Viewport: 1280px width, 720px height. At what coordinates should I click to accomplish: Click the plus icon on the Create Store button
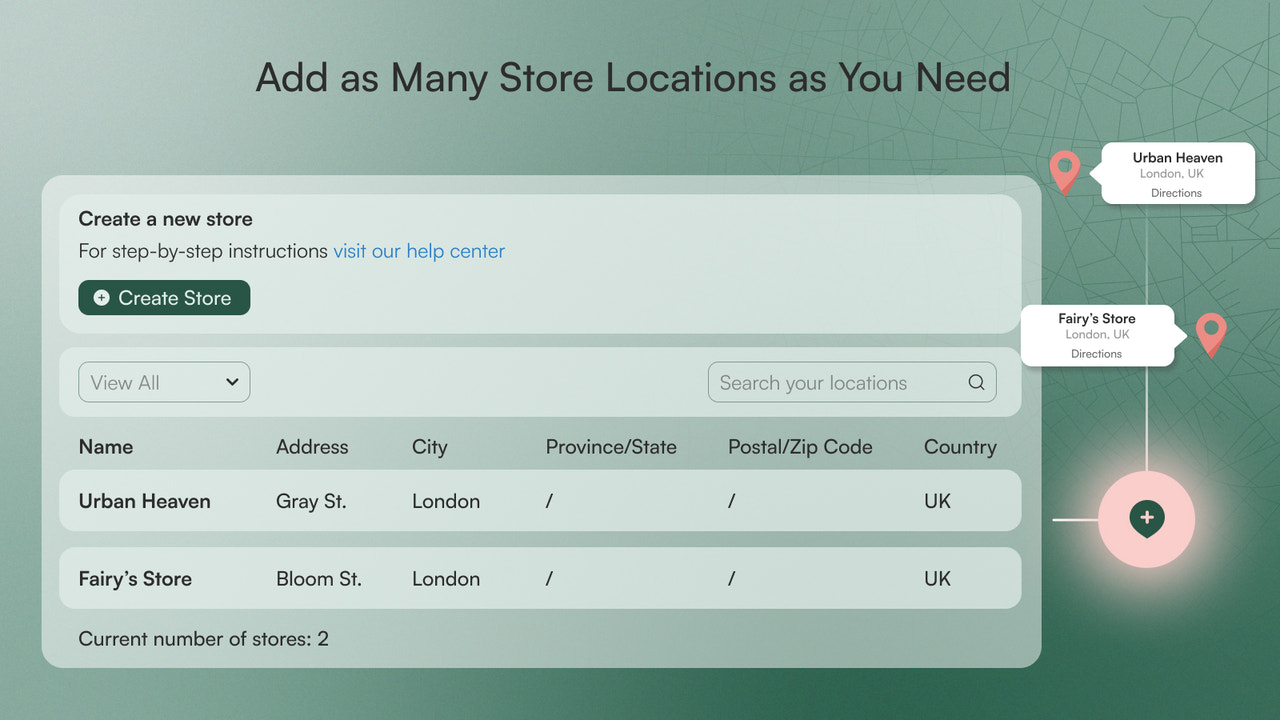[x=100, y=297]
